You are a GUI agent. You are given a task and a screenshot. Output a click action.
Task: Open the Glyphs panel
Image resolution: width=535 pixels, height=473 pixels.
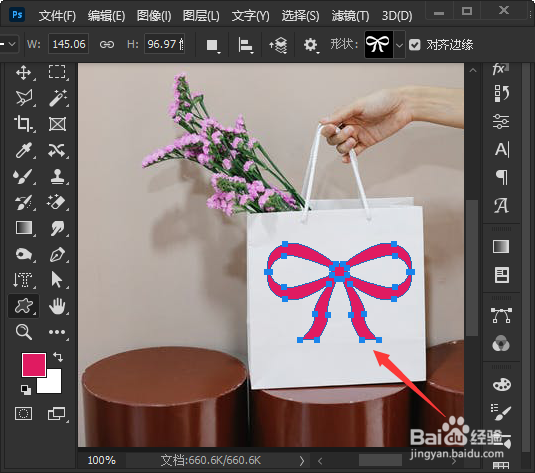(501, 205)
